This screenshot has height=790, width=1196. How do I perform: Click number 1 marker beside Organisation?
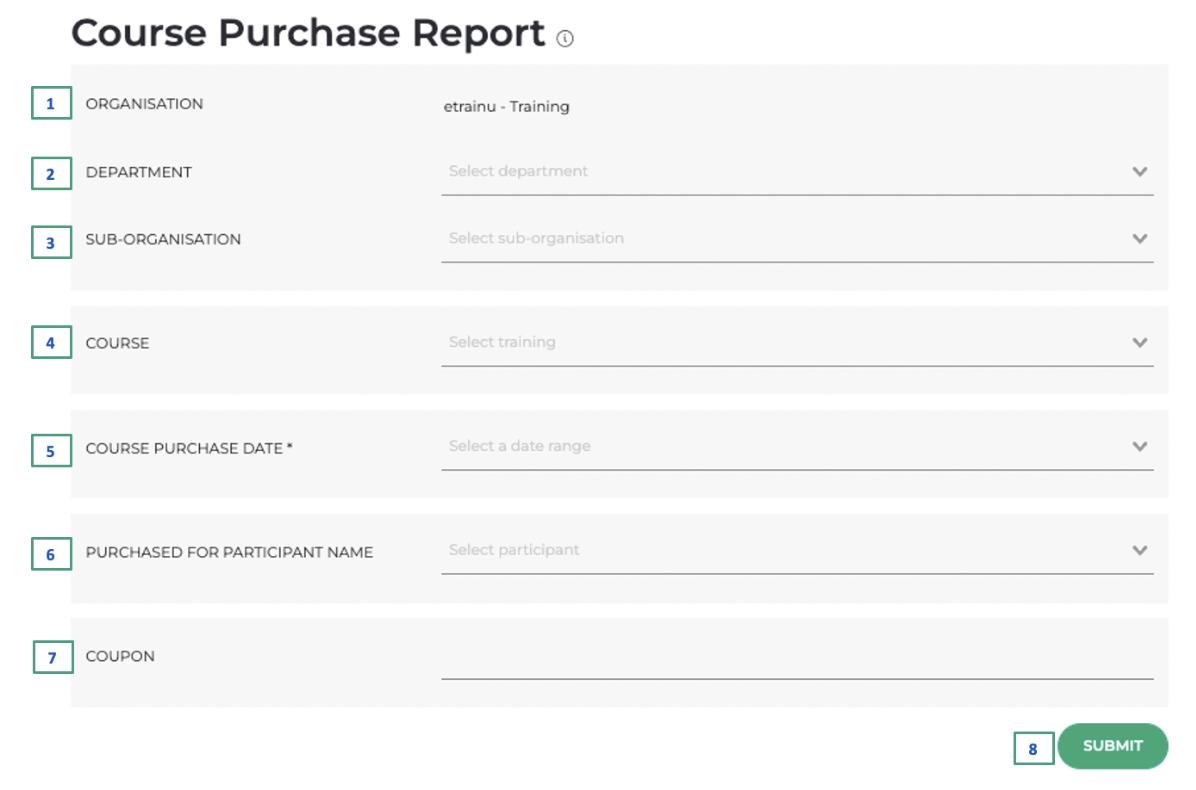[51, 104]
